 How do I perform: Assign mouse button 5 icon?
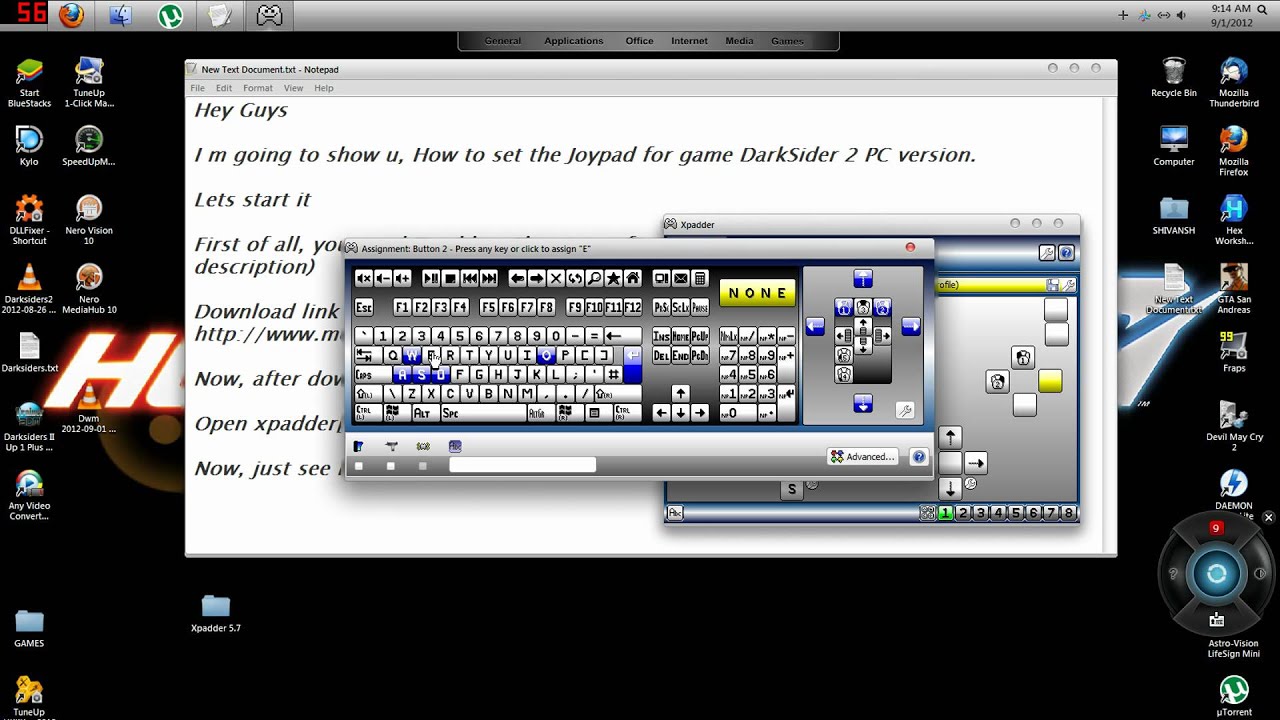pyautogui.click(x=844, y=355)
